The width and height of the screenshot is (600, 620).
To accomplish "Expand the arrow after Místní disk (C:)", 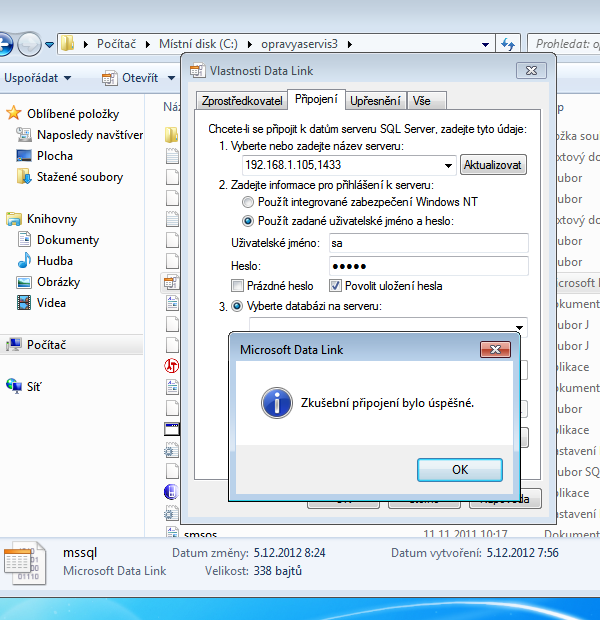I will click(x=250, y=44).
